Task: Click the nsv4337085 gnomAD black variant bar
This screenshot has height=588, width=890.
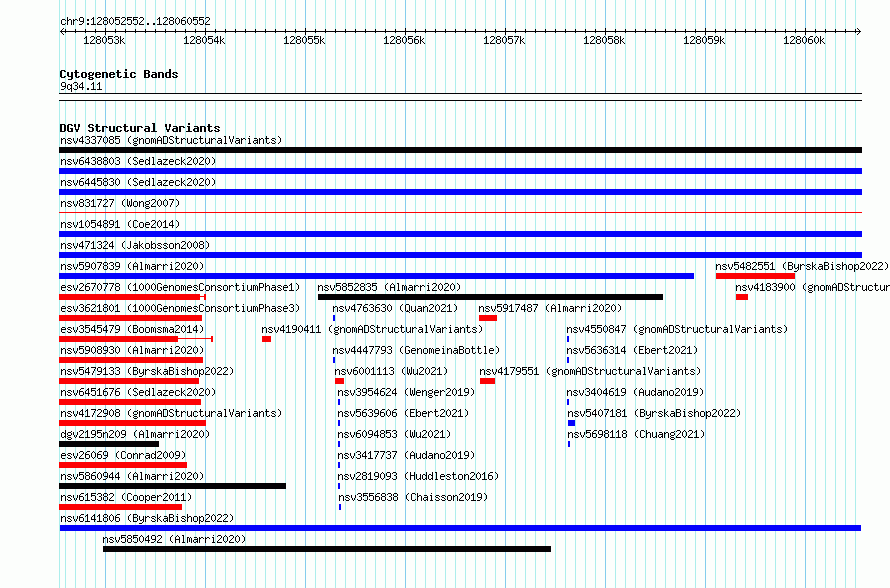Action: tap(460, 150)
